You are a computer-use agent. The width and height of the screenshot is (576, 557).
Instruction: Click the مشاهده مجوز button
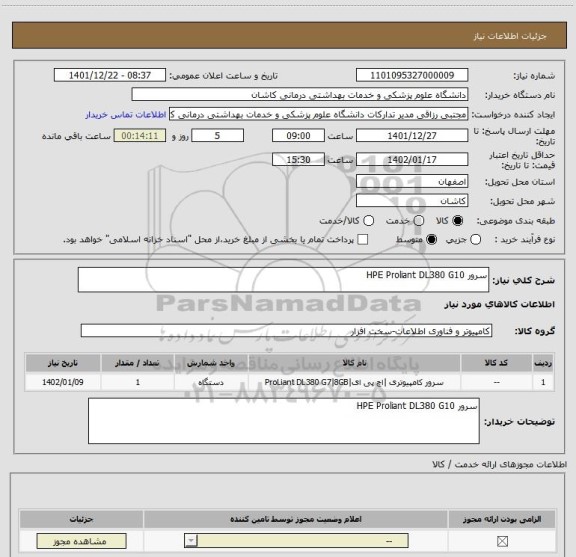[x=81, y=541]
